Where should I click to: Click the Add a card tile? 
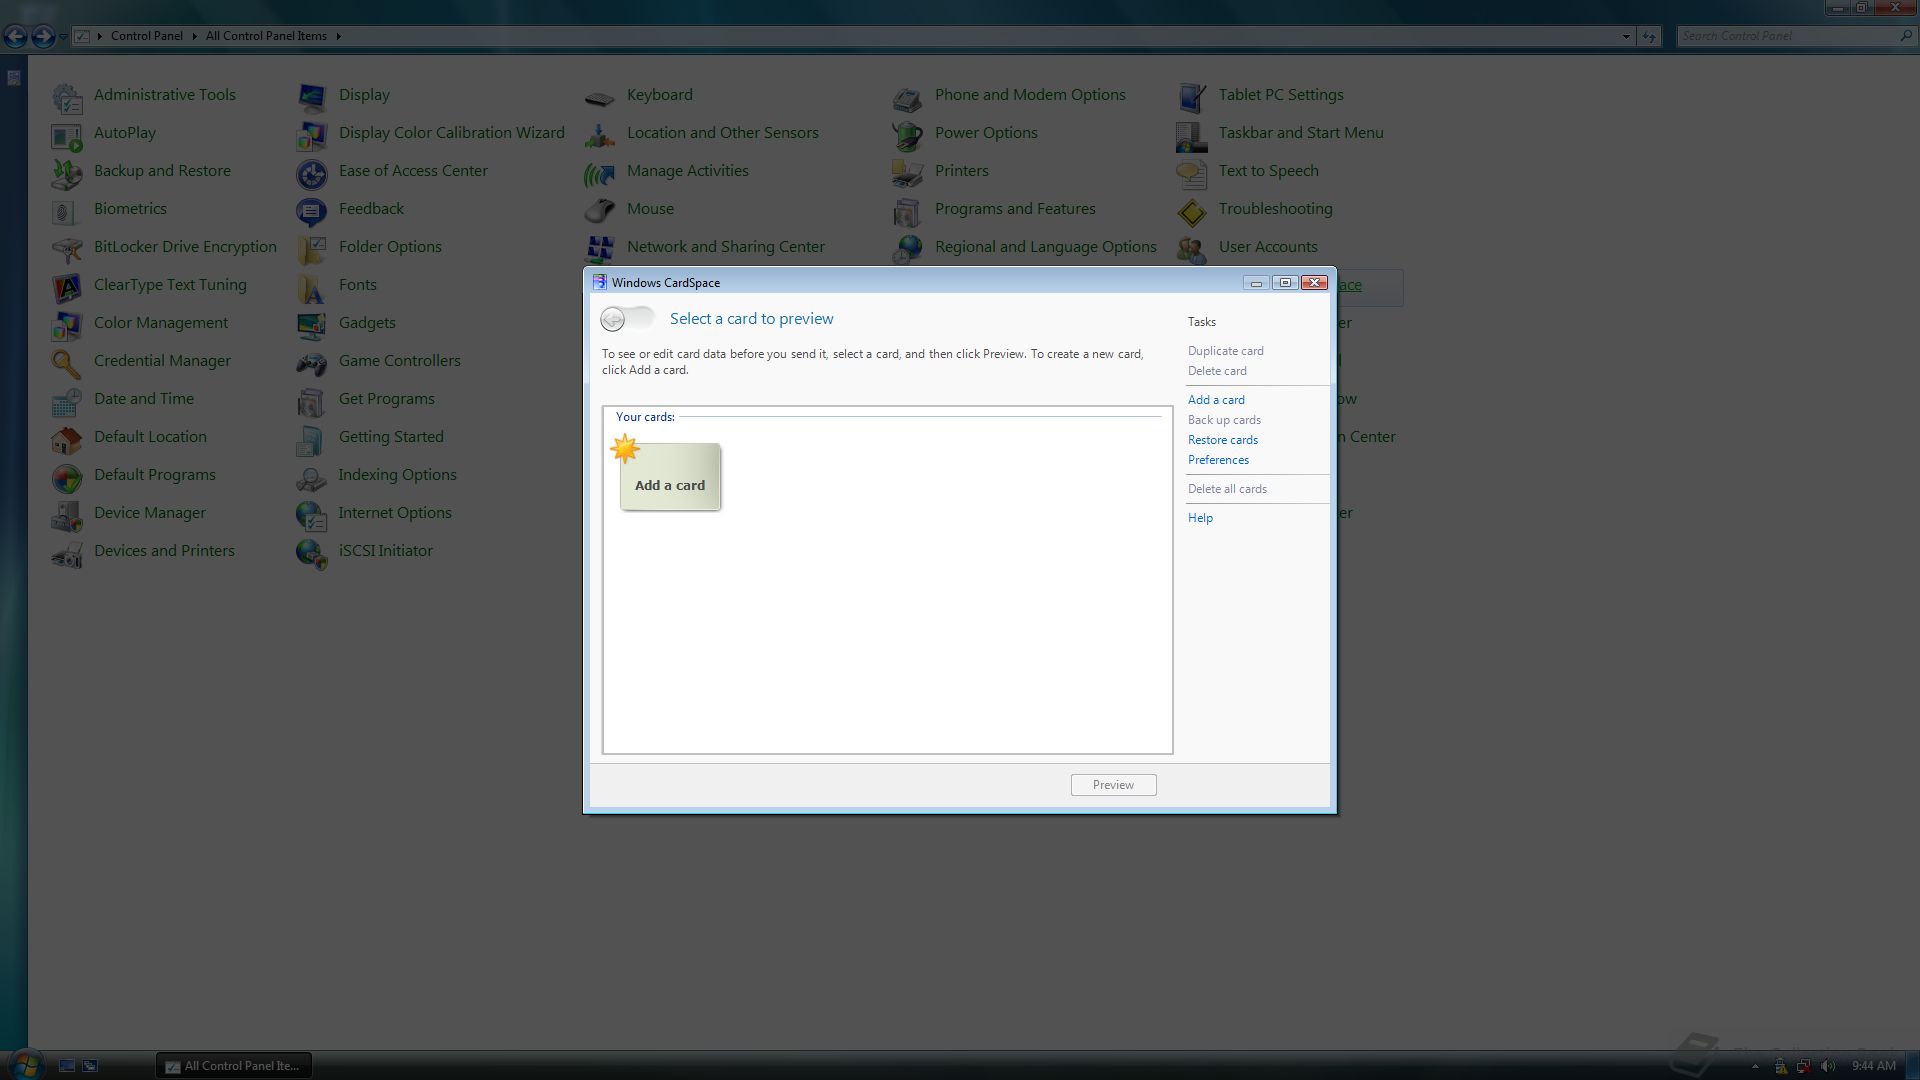click(x=669, y=476)
